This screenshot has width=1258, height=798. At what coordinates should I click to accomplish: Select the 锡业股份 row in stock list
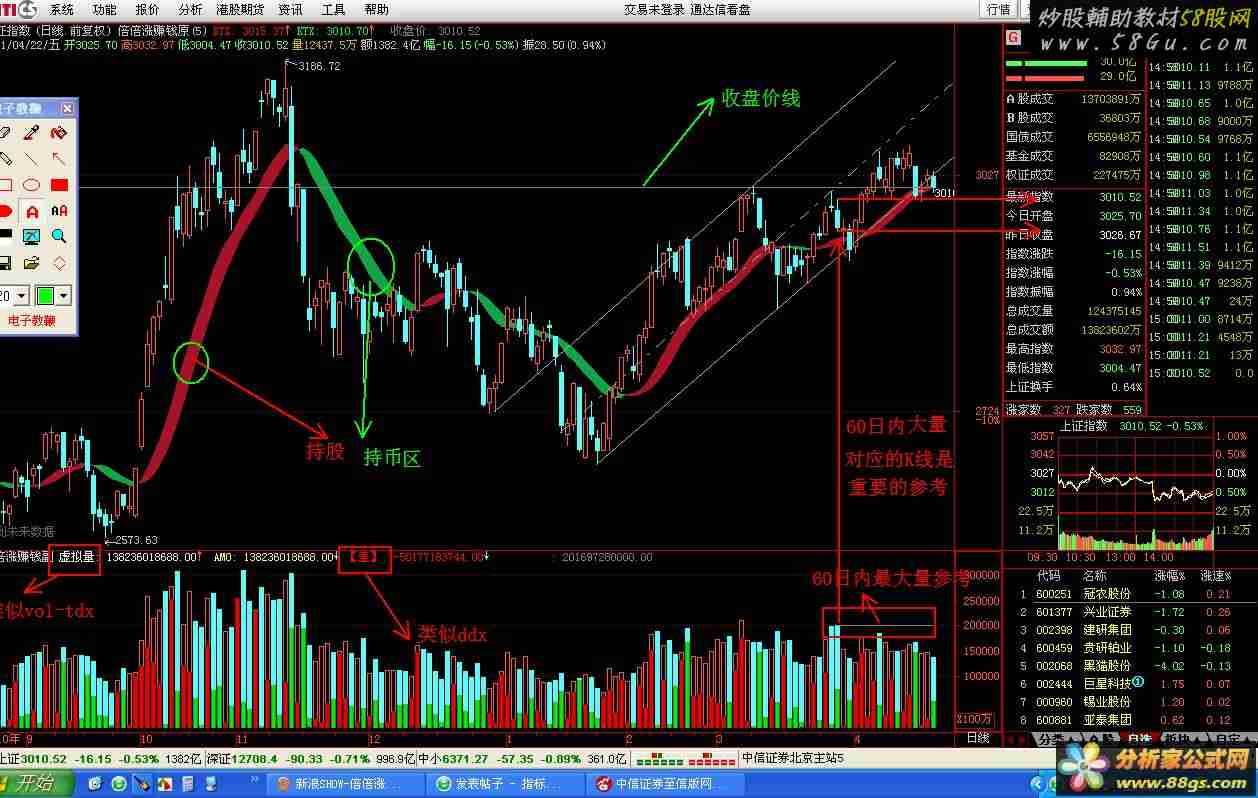1130,702
